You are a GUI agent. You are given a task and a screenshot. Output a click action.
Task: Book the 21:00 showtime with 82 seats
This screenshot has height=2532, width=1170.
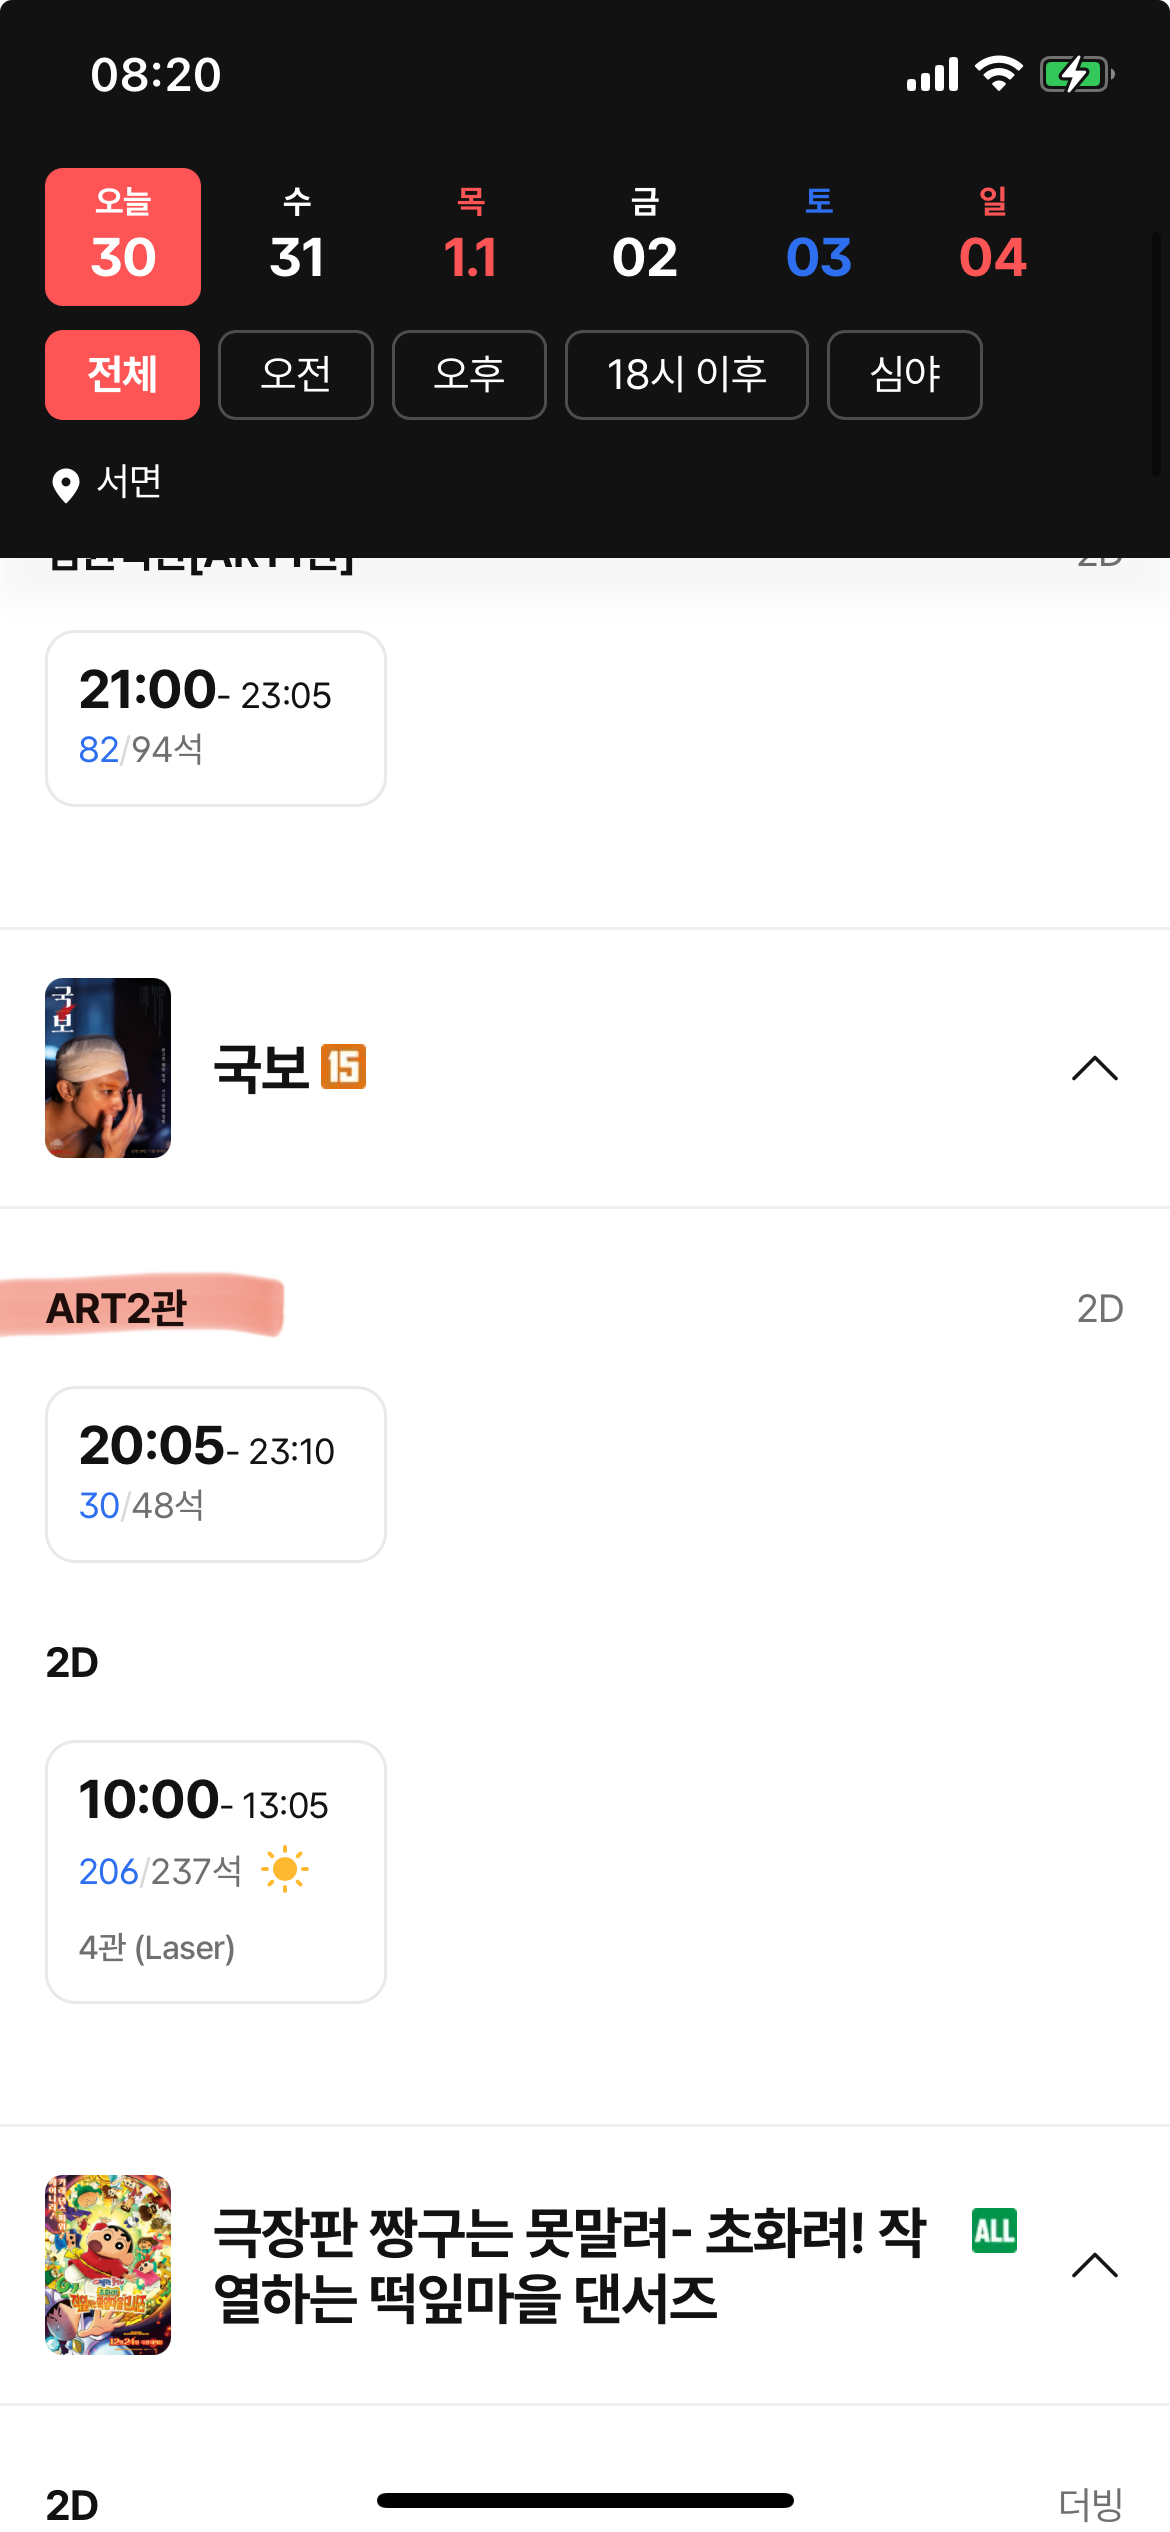click(x=216, y=718)
